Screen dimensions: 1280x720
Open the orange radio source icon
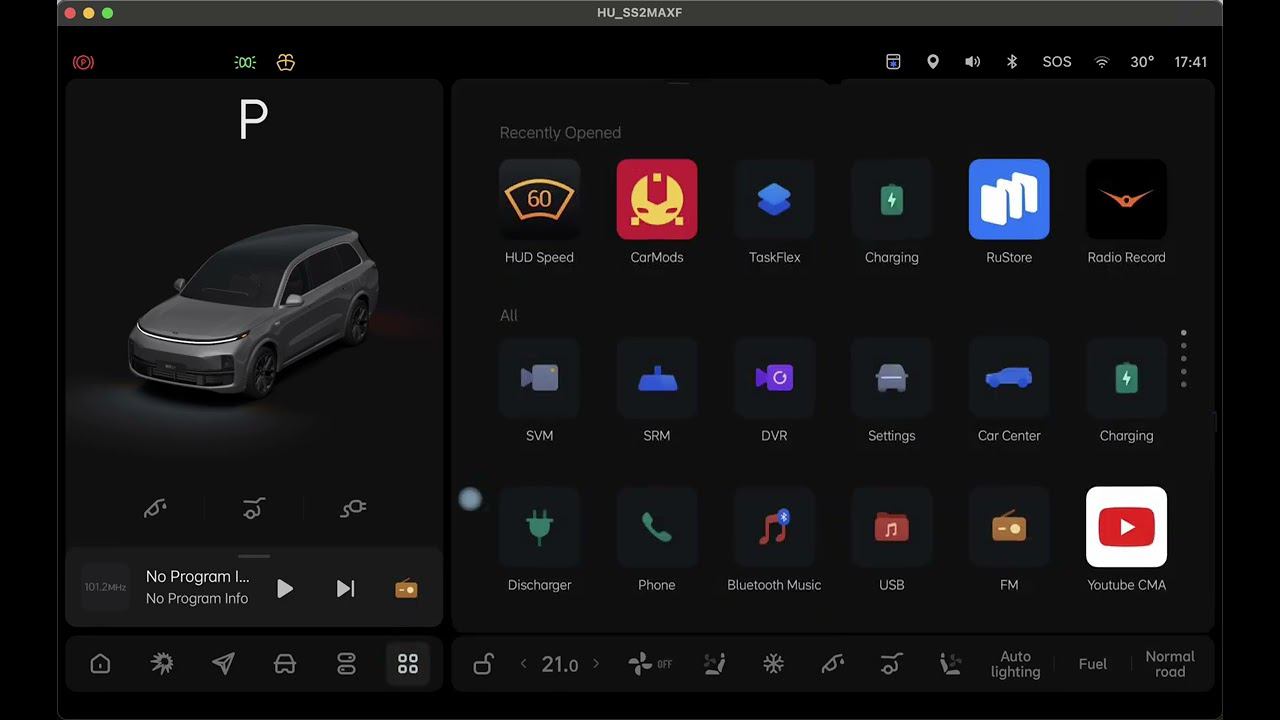tap(406, 588)
